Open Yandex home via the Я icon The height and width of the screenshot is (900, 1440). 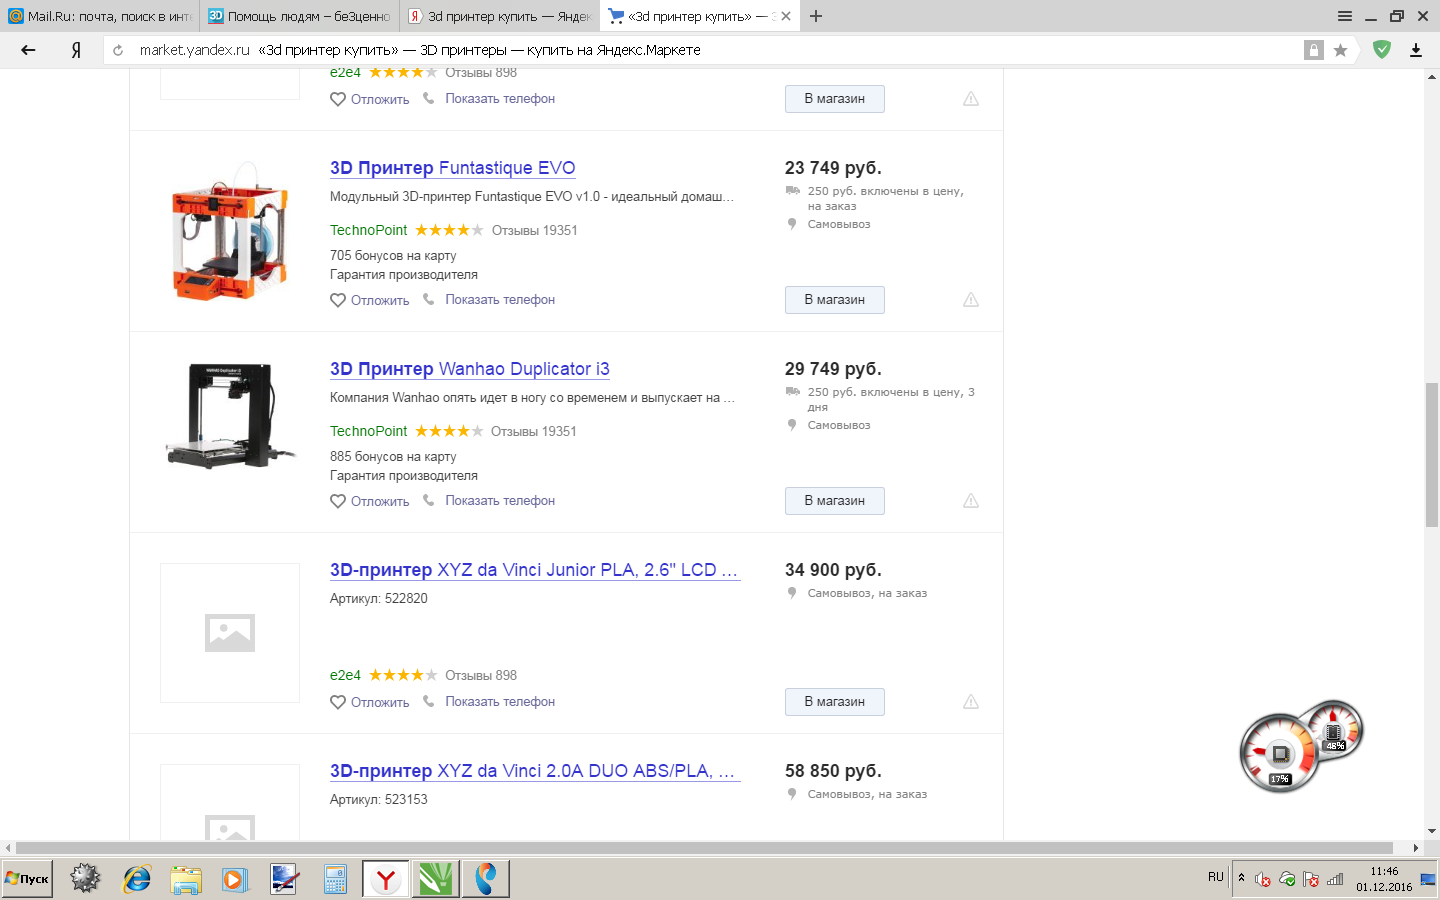tap(76, 50)
